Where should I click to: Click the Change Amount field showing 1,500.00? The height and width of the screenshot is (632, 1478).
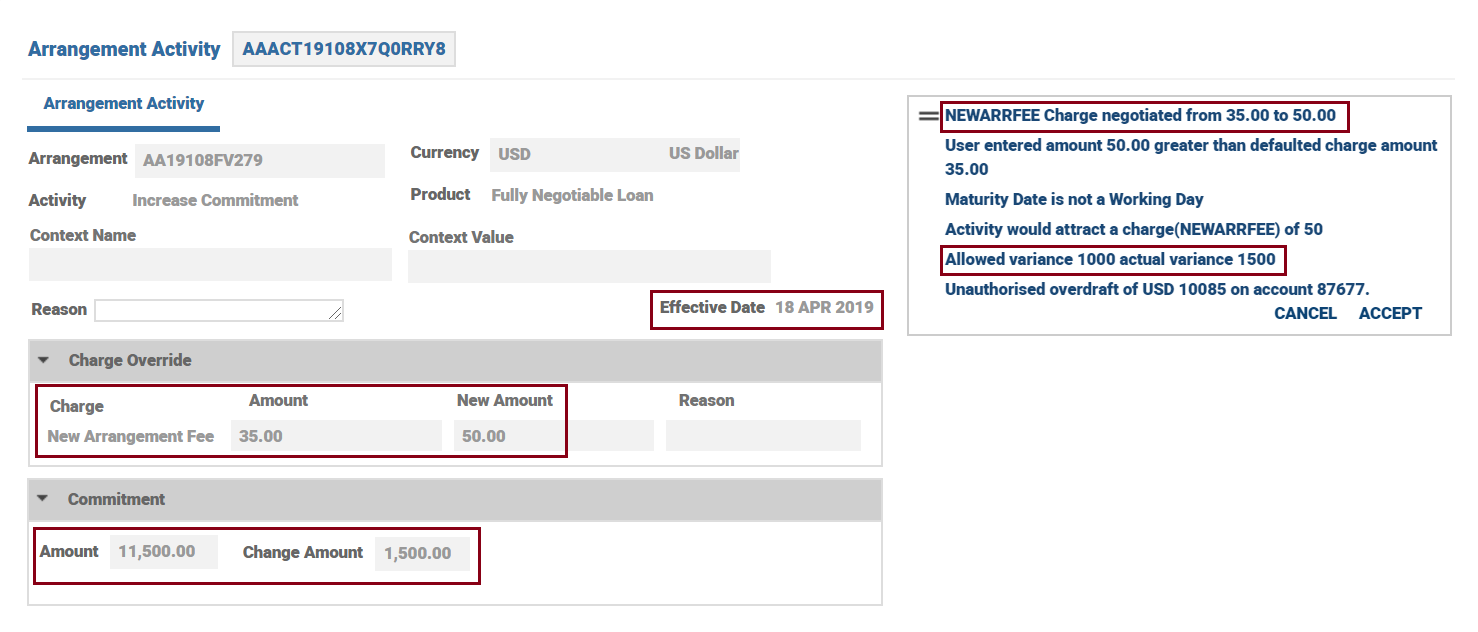[x=421, y=553]
